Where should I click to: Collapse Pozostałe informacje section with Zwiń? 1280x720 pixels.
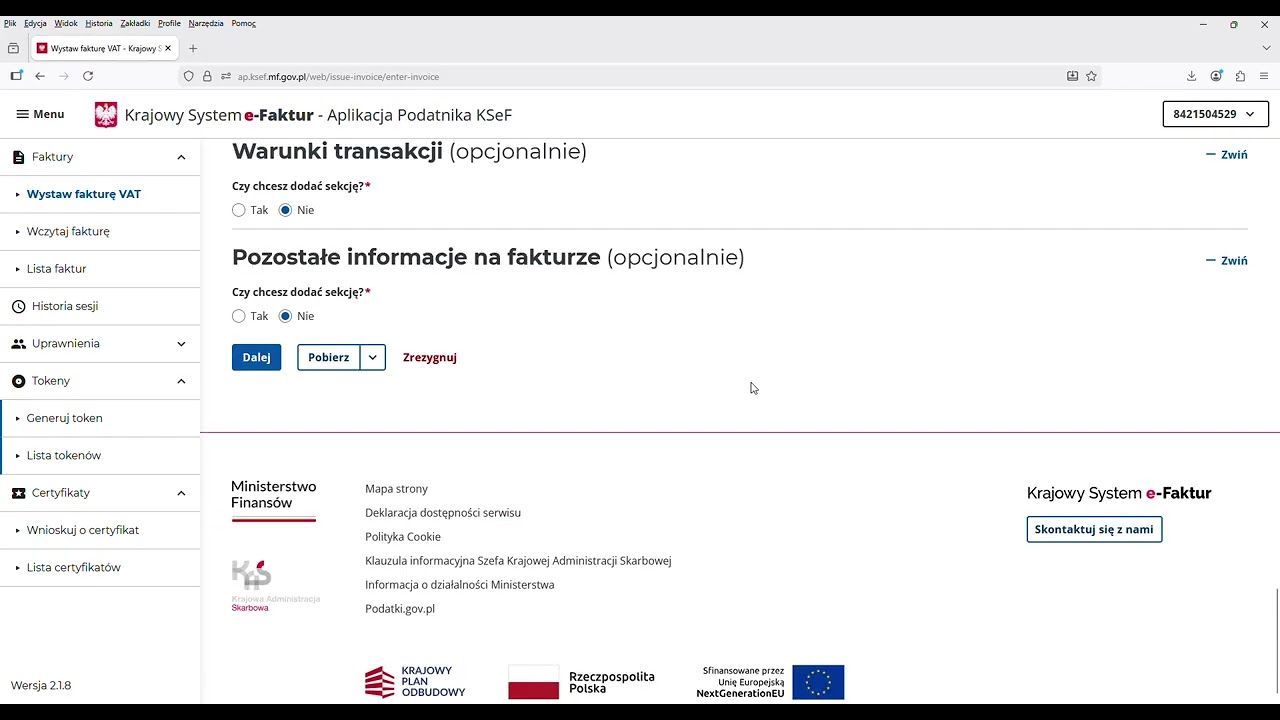click(x=1226, y=261)
